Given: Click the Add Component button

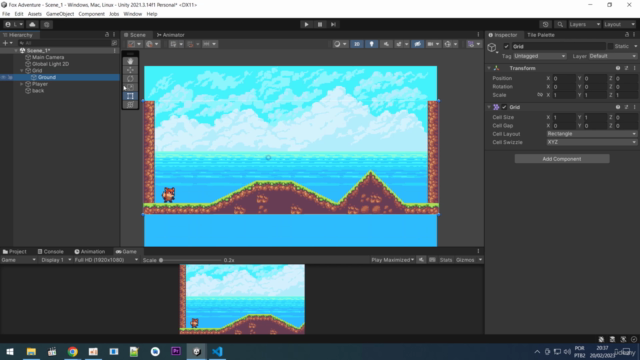Looking at the screenshot, I should click(562, 159).
